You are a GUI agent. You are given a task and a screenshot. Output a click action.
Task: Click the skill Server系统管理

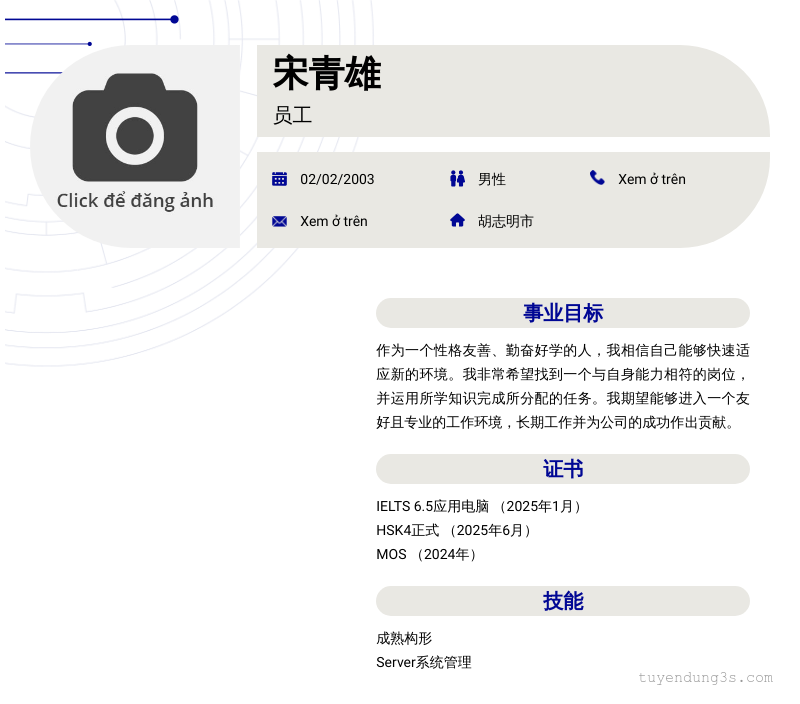[x=424, y=663]
